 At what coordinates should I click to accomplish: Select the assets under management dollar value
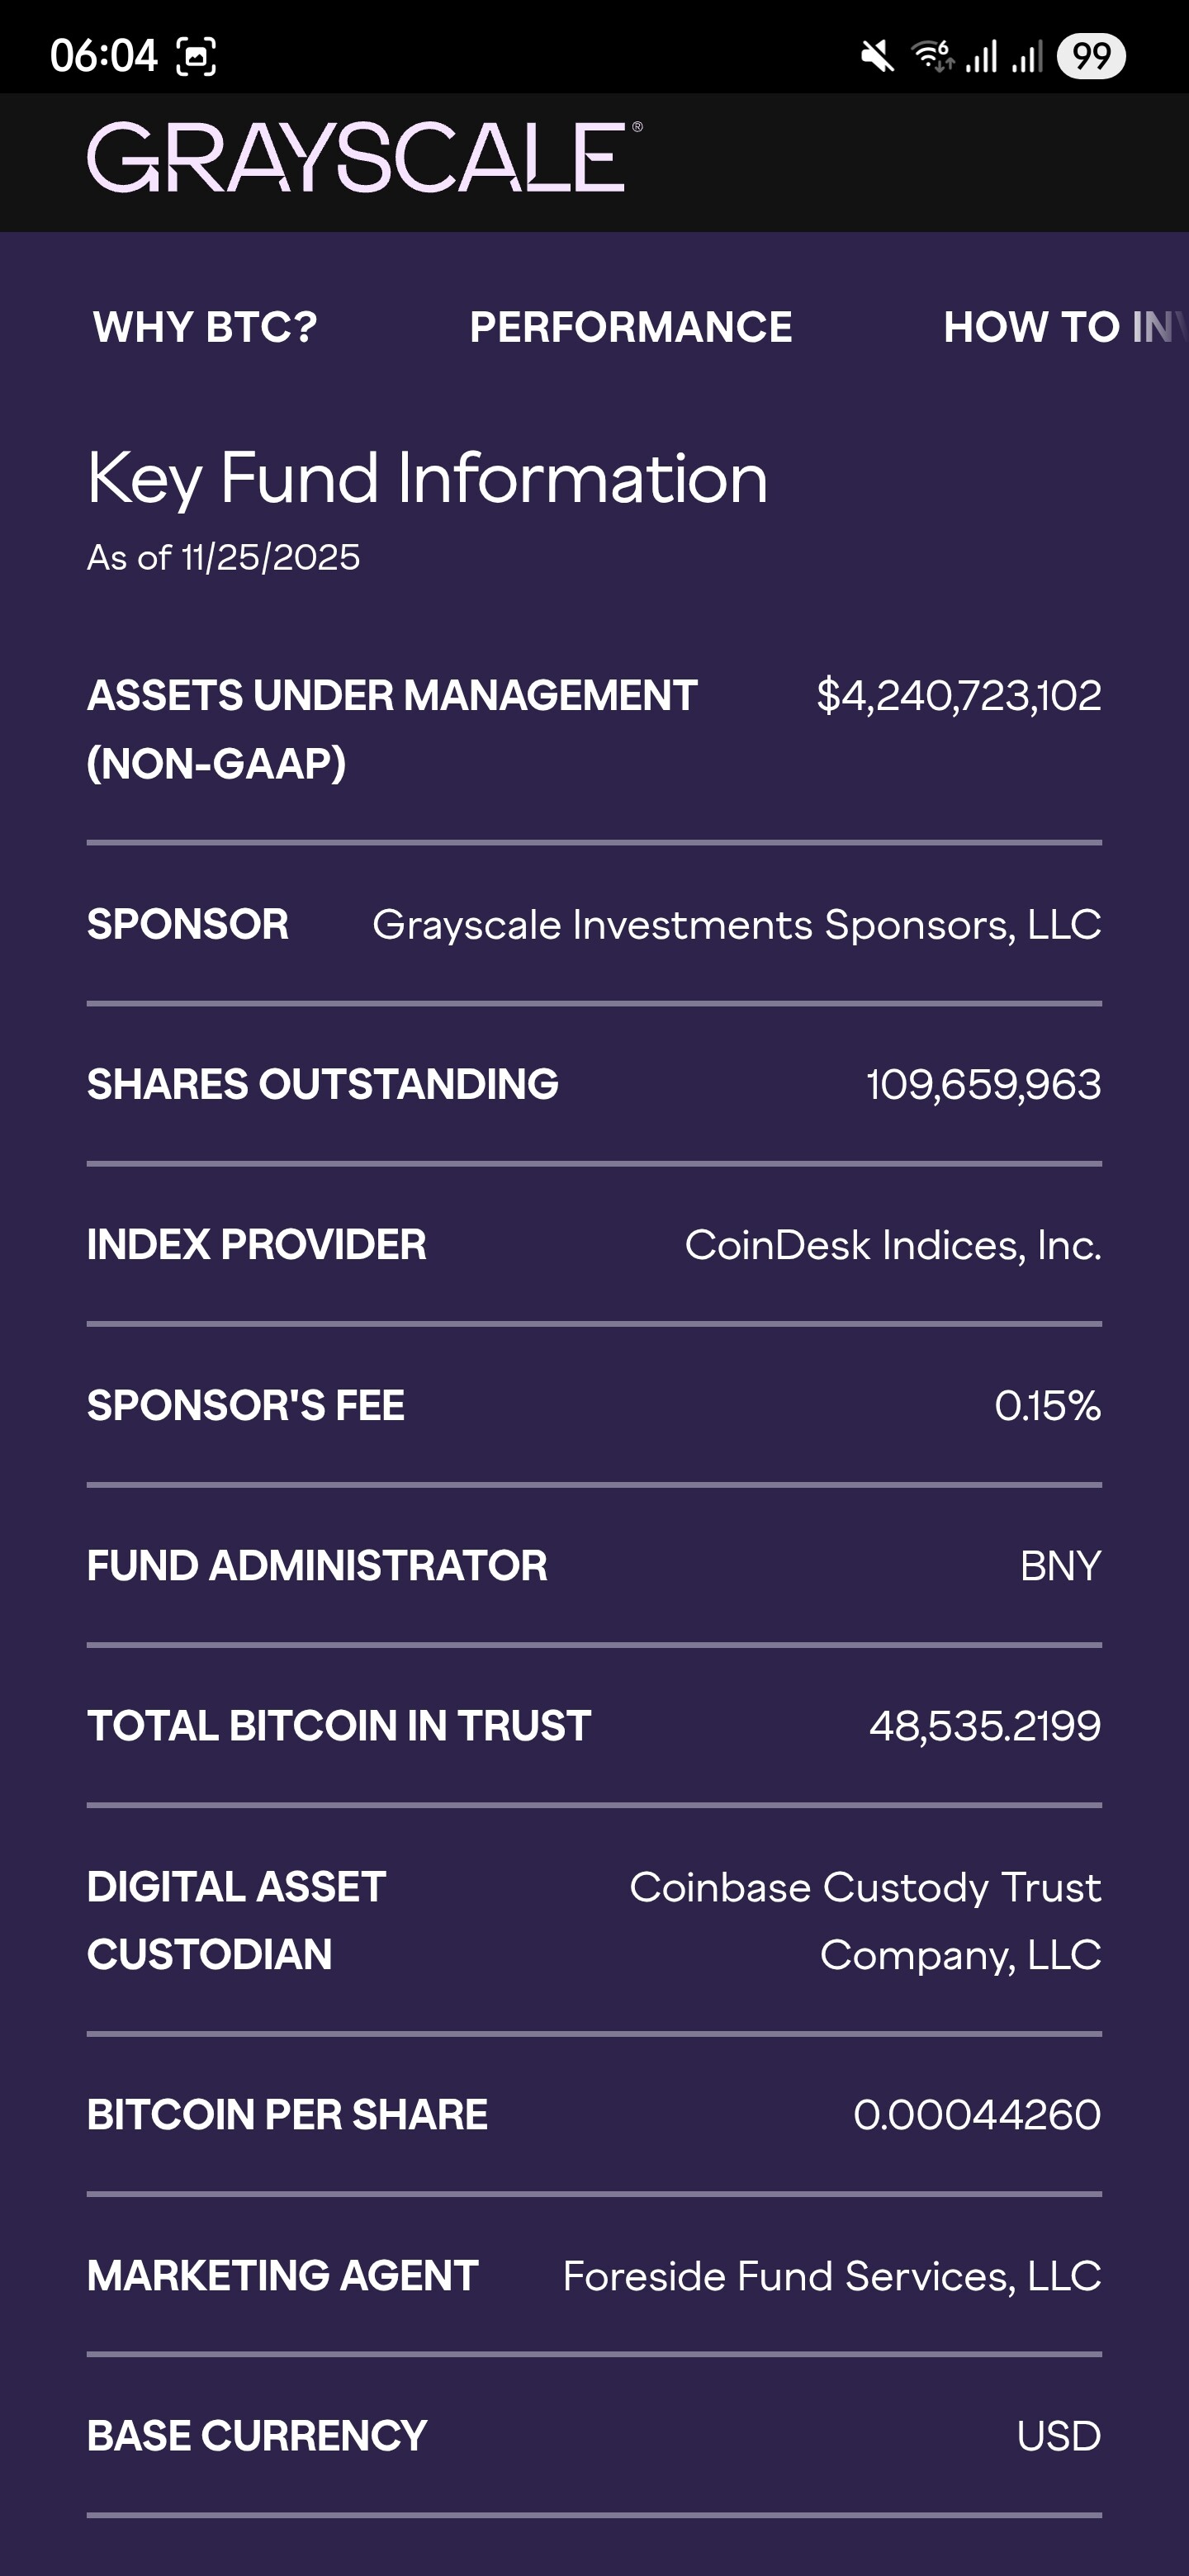click(x=958, y=695)
